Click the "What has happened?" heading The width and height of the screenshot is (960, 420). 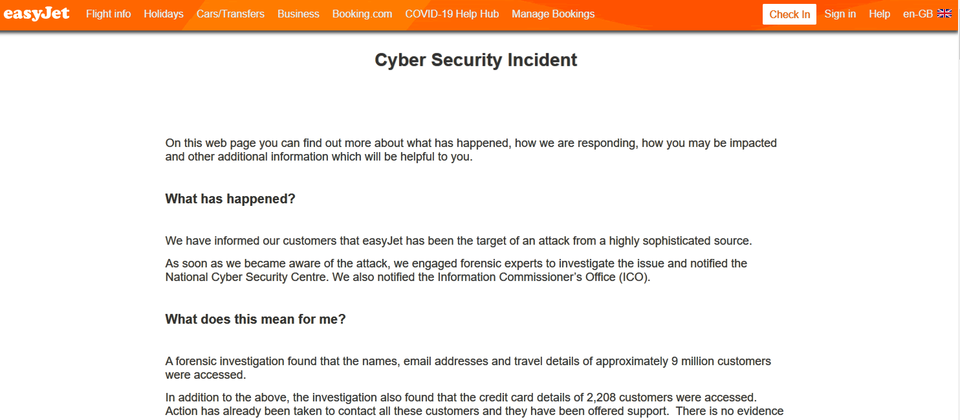pyautogui.click(x=230, y=199)
